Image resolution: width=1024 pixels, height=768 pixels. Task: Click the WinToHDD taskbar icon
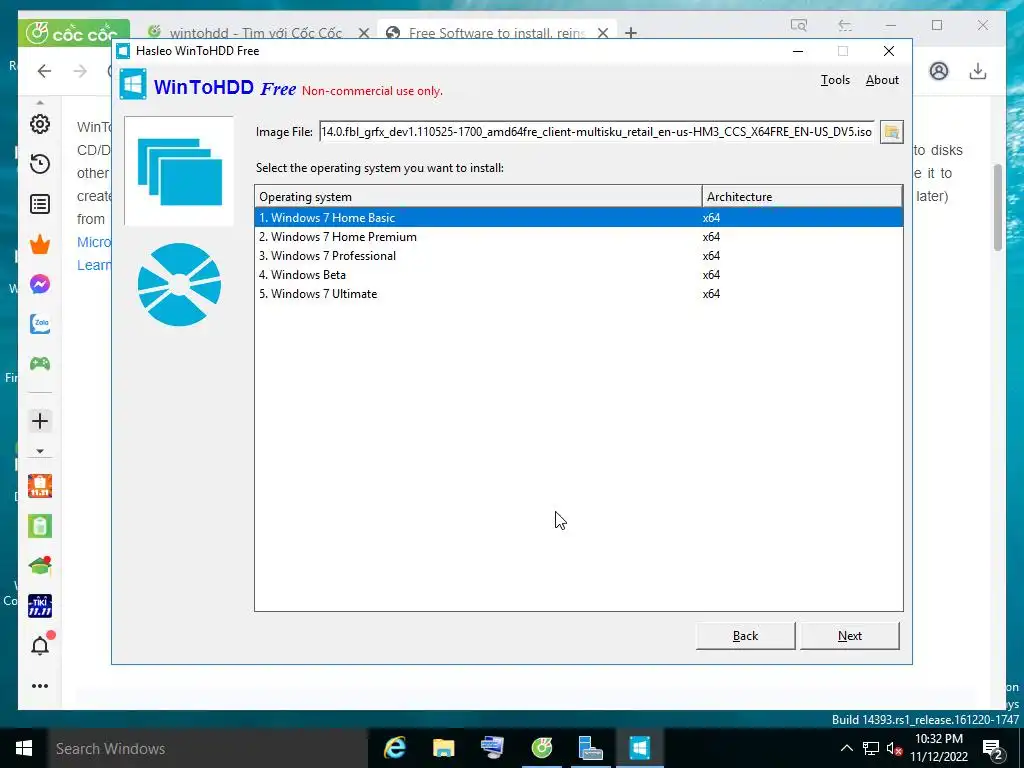639,748
